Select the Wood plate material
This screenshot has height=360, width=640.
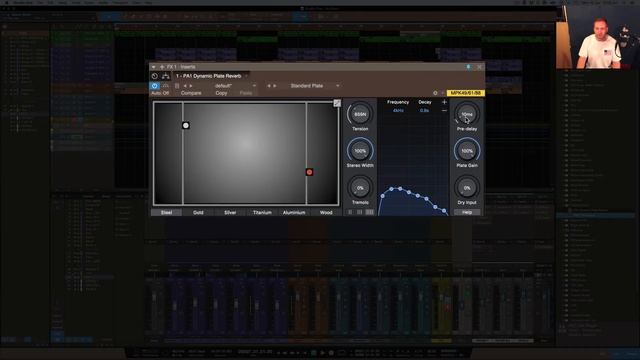click(x=326, y=212)
